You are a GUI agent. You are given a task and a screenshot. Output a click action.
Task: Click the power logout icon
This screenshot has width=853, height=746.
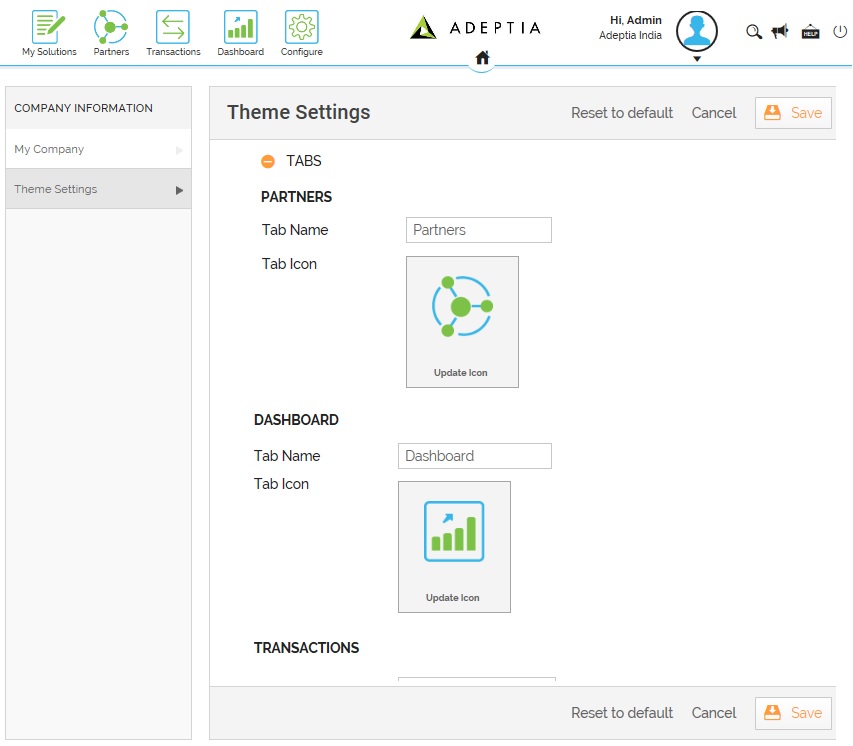coord(840,32)
